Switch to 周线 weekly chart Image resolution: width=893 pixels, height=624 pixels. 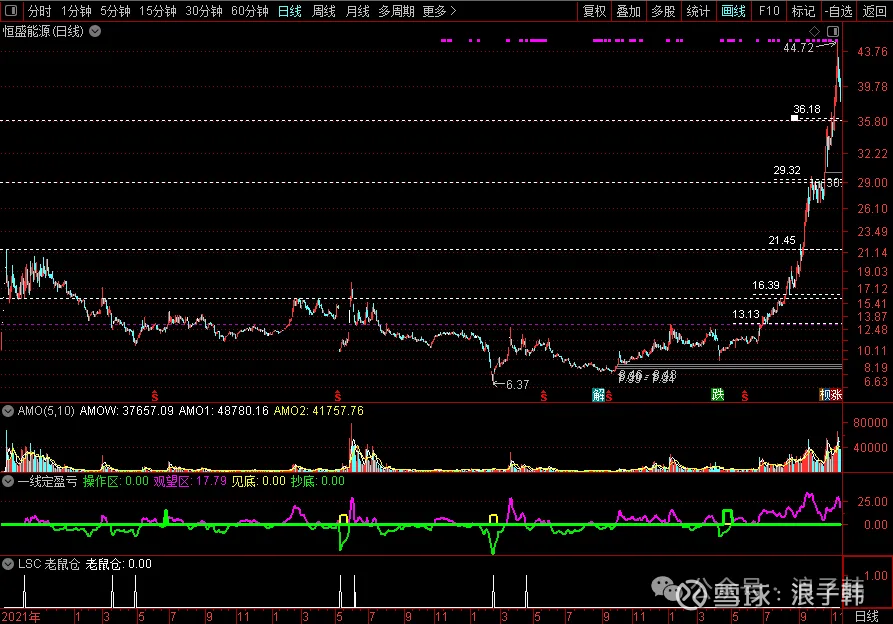pyautogui.click(x=324, y=11)
